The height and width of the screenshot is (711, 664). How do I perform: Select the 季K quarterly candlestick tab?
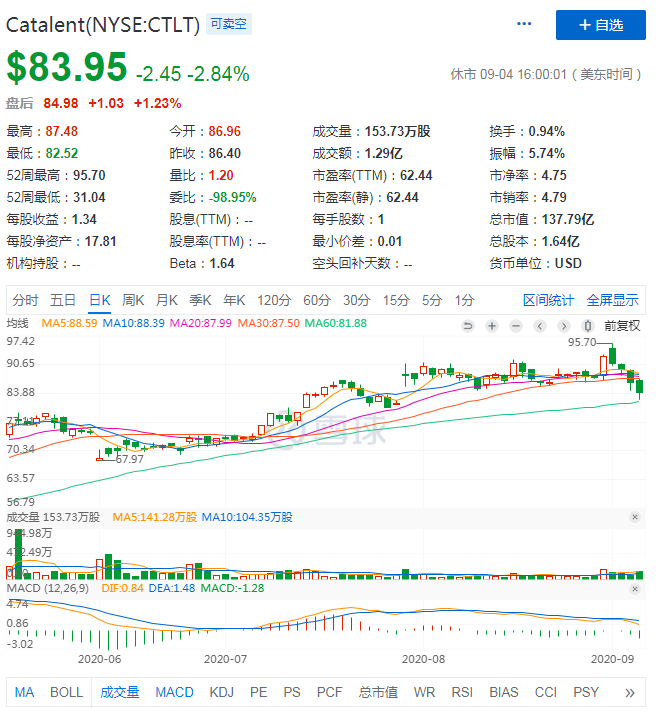200,300
